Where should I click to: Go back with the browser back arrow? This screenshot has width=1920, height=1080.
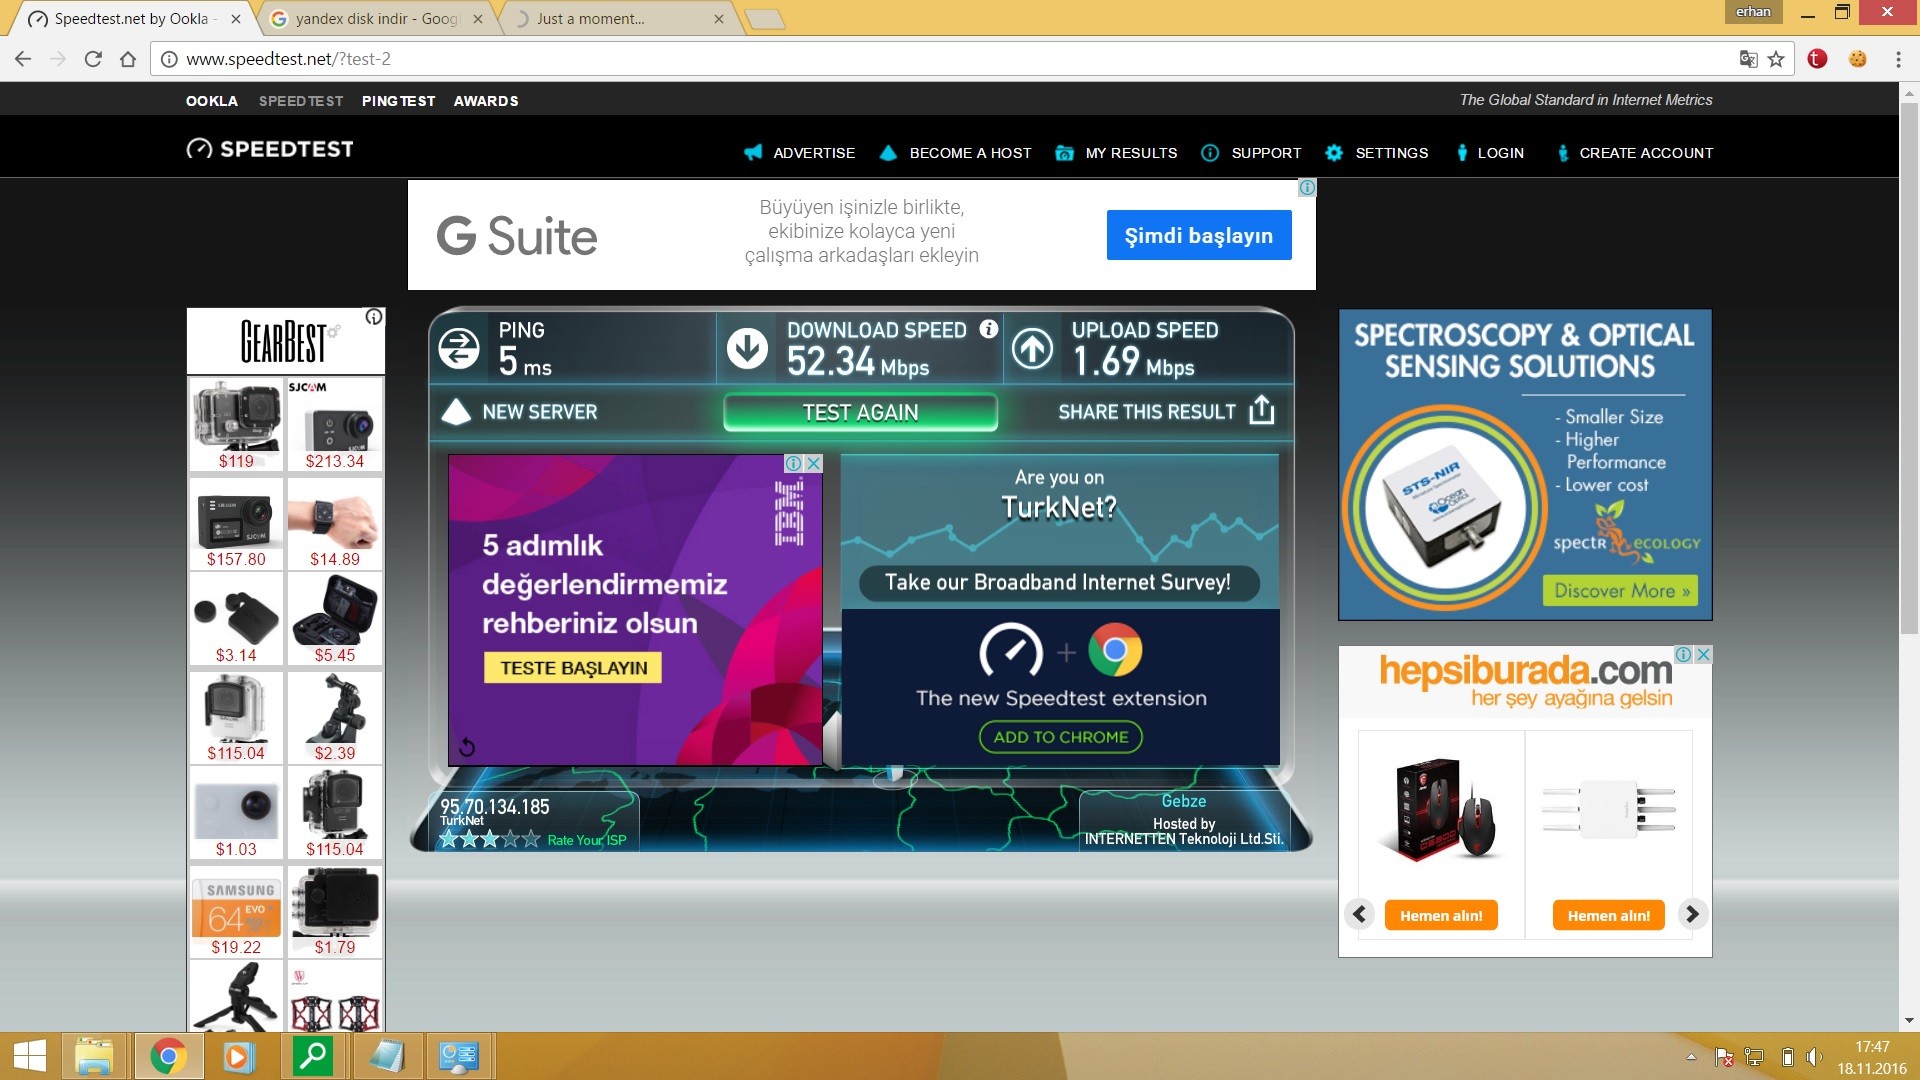23,59
